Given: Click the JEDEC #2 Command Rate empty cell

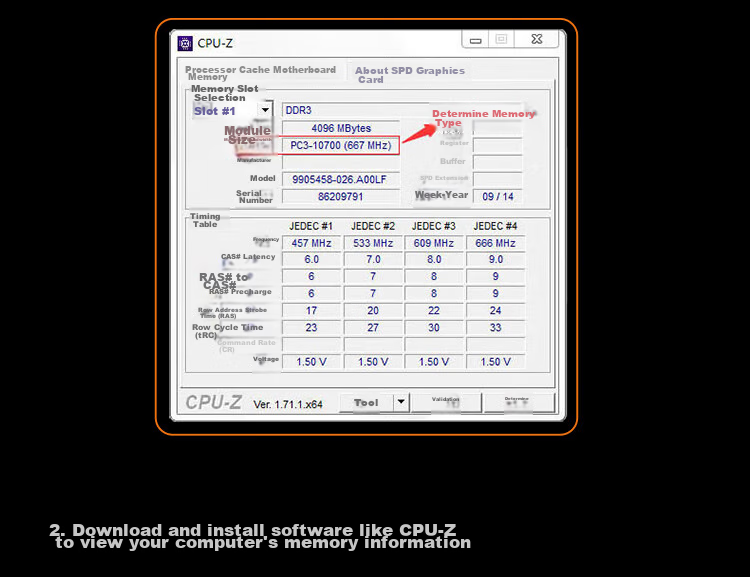Looking at the screenshot, I should click(x=373, y=344).
